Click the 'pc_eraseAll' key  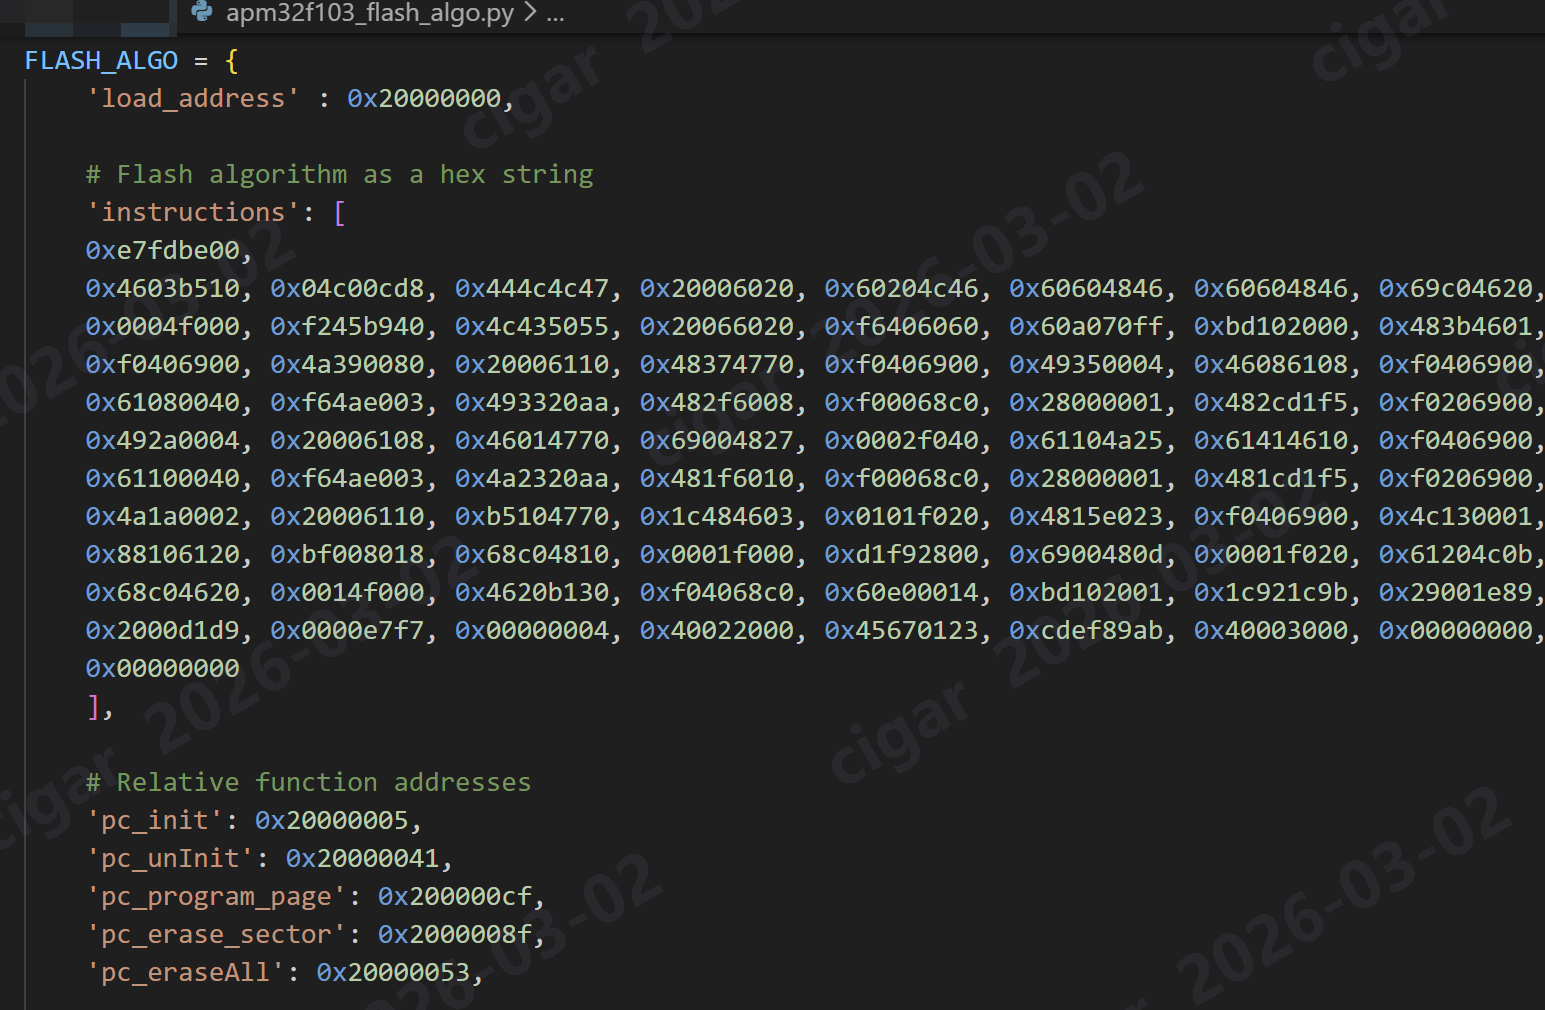(x=185, y=973)
